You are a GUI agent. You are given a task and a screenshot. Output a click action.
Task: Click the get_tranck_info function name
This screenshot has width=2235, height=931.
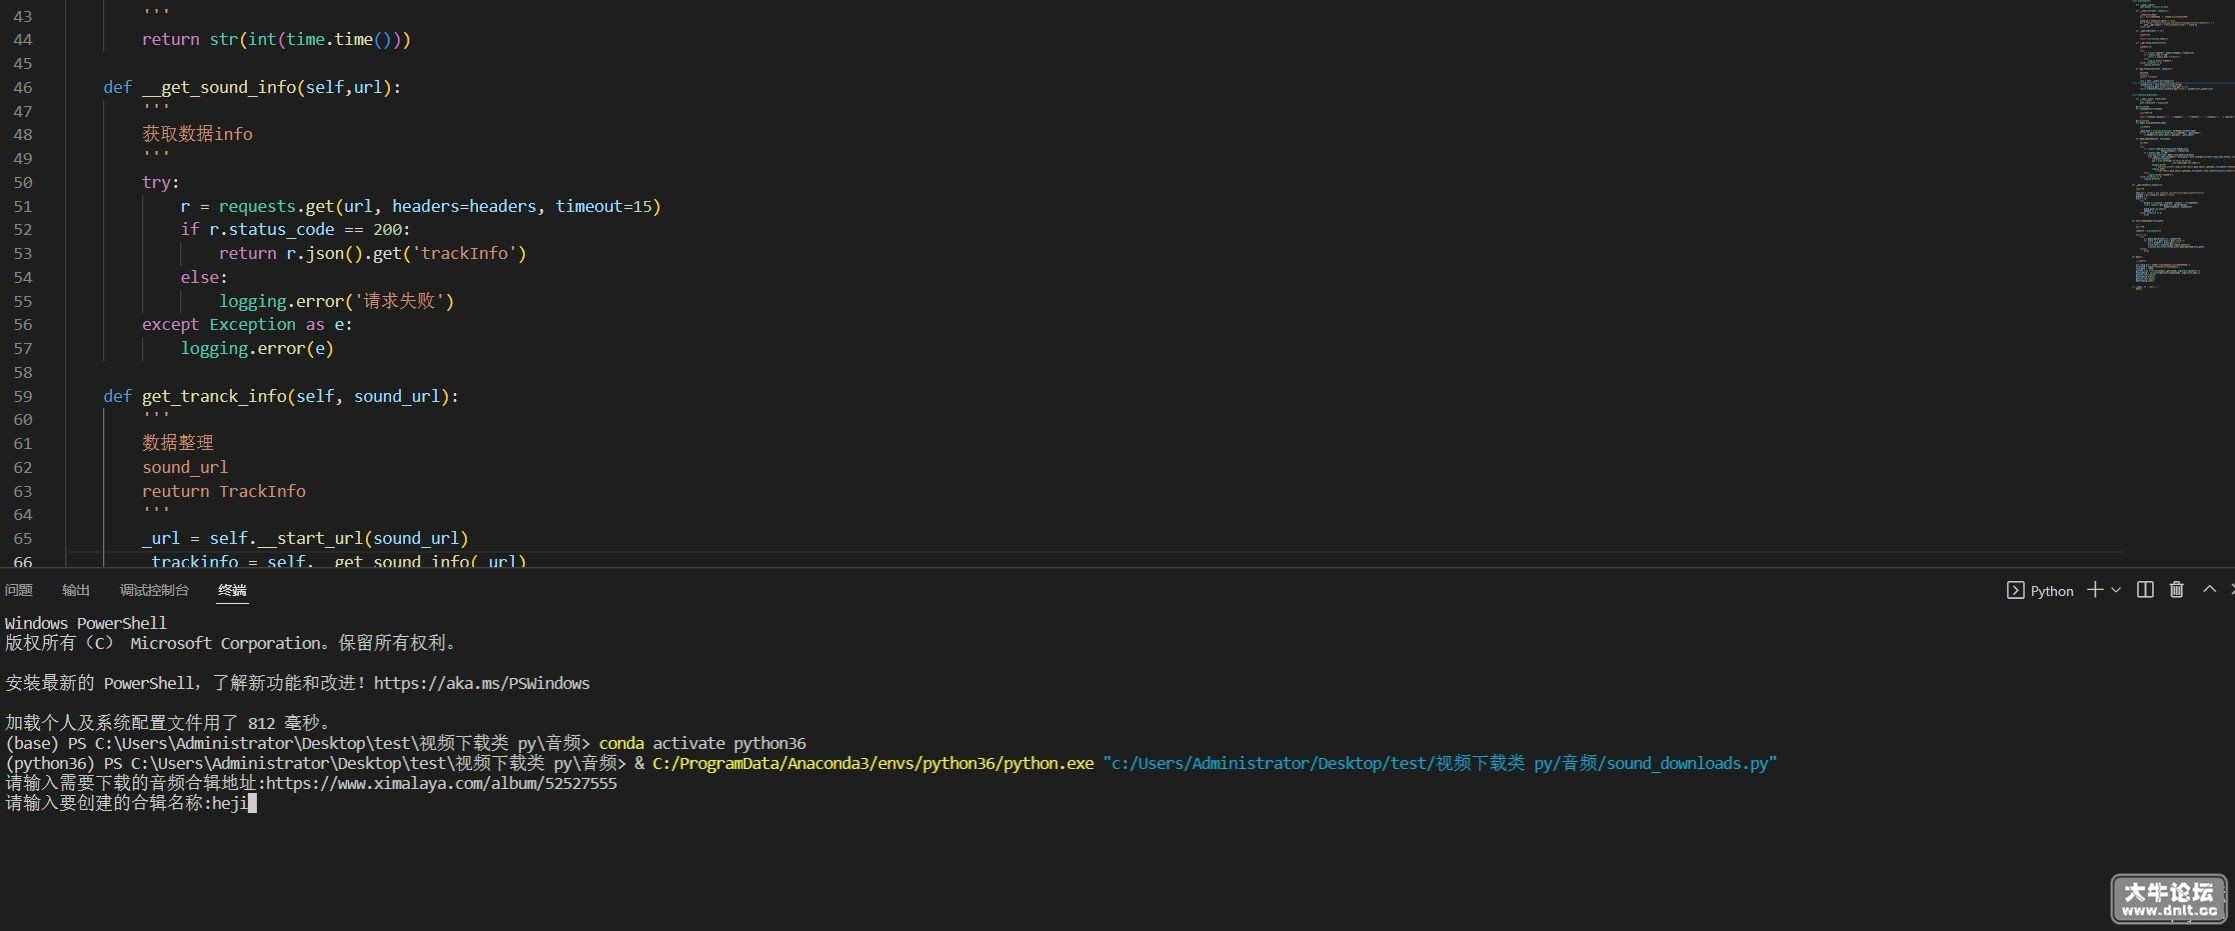click(x=214, y=396)
